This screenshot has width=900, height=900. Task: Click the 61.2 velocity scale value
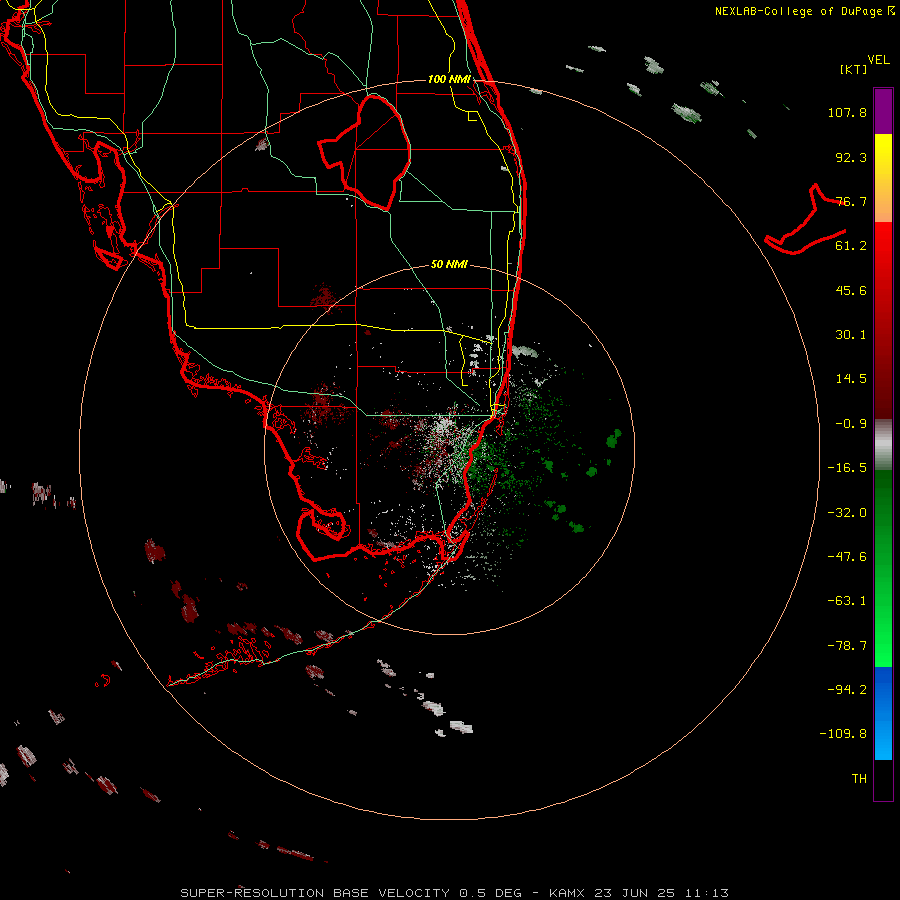point(851,246)
